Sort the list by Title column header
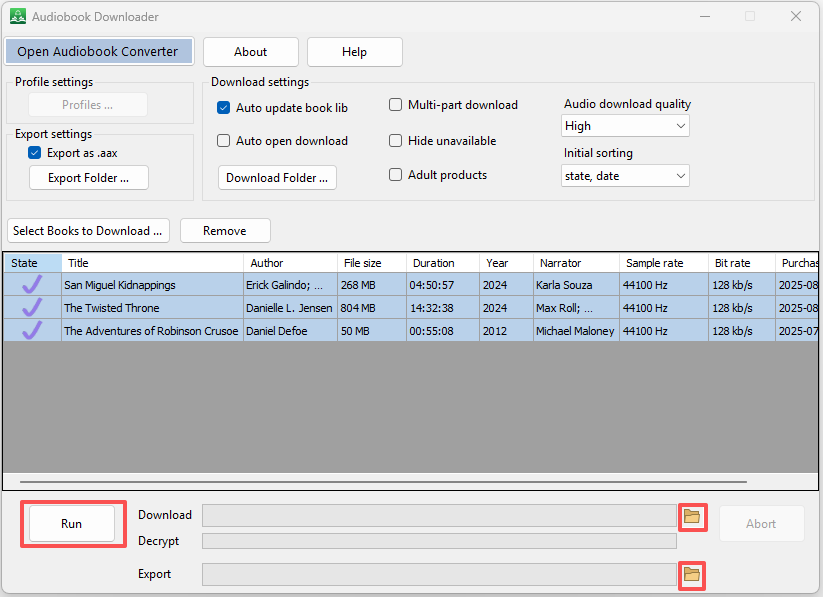The height and width of the screenshot is (597, 823). [152, 263]
